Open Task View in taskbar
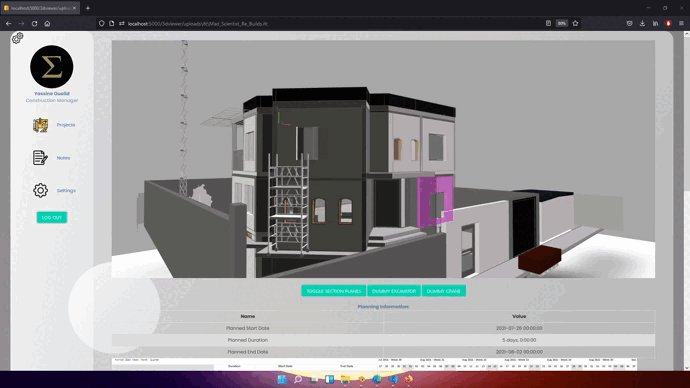690x388 pixels. [x=314, y=379]
